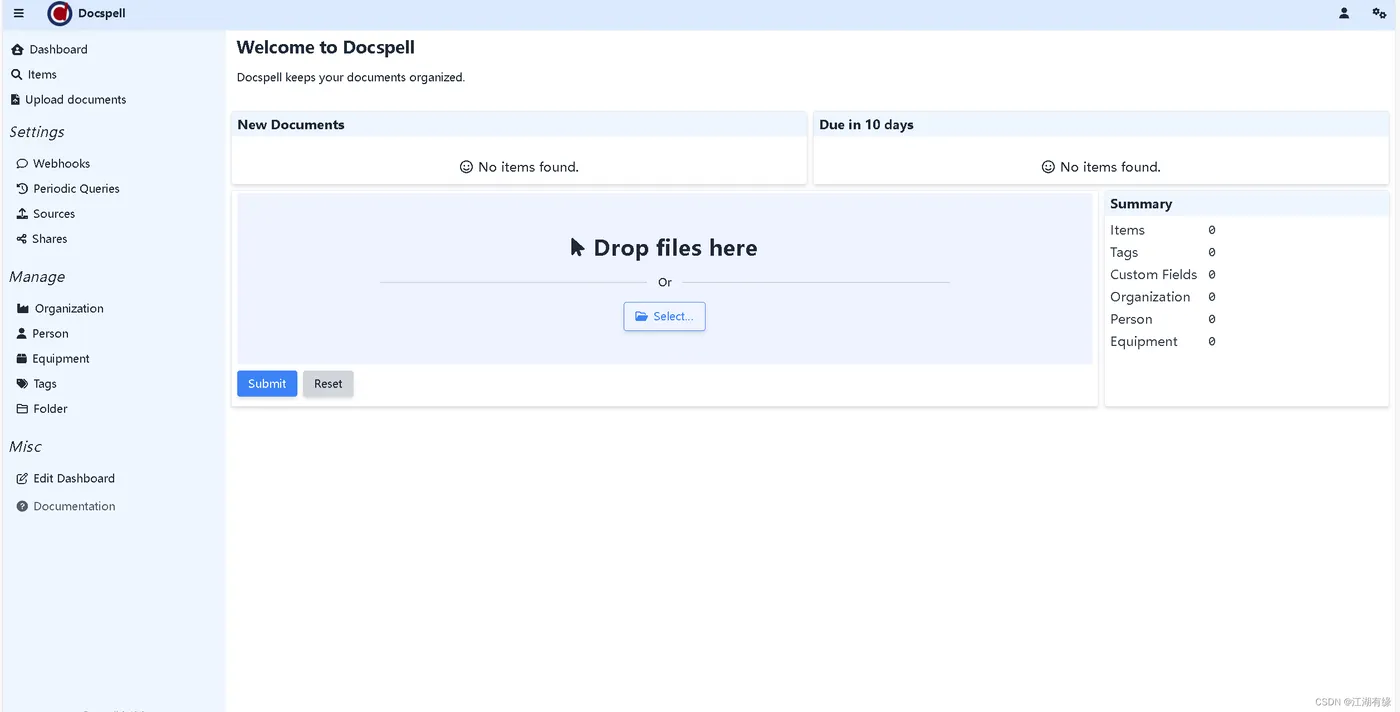Open Shares settings
Screen dimensions: 1400x712
50,239
